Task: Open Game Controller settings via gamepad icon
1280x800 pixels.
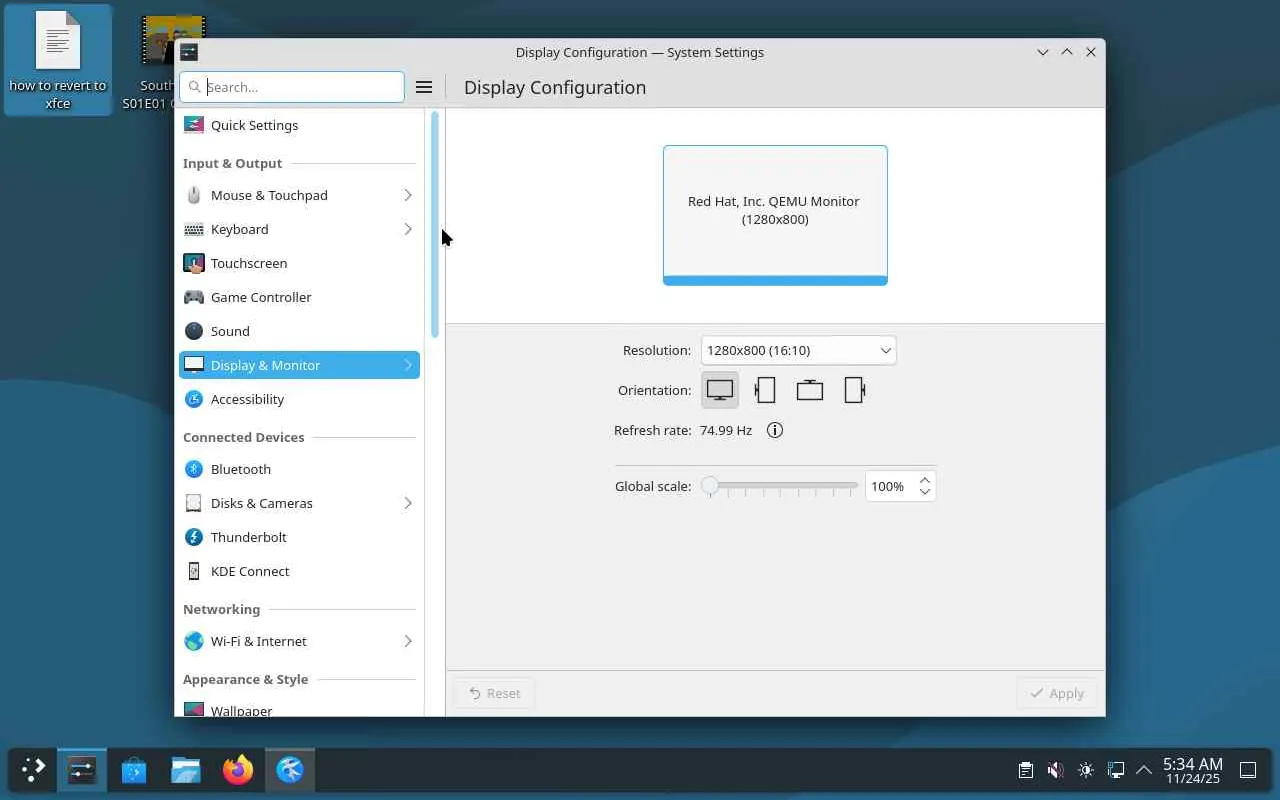Action: click(x=194, y=297)
